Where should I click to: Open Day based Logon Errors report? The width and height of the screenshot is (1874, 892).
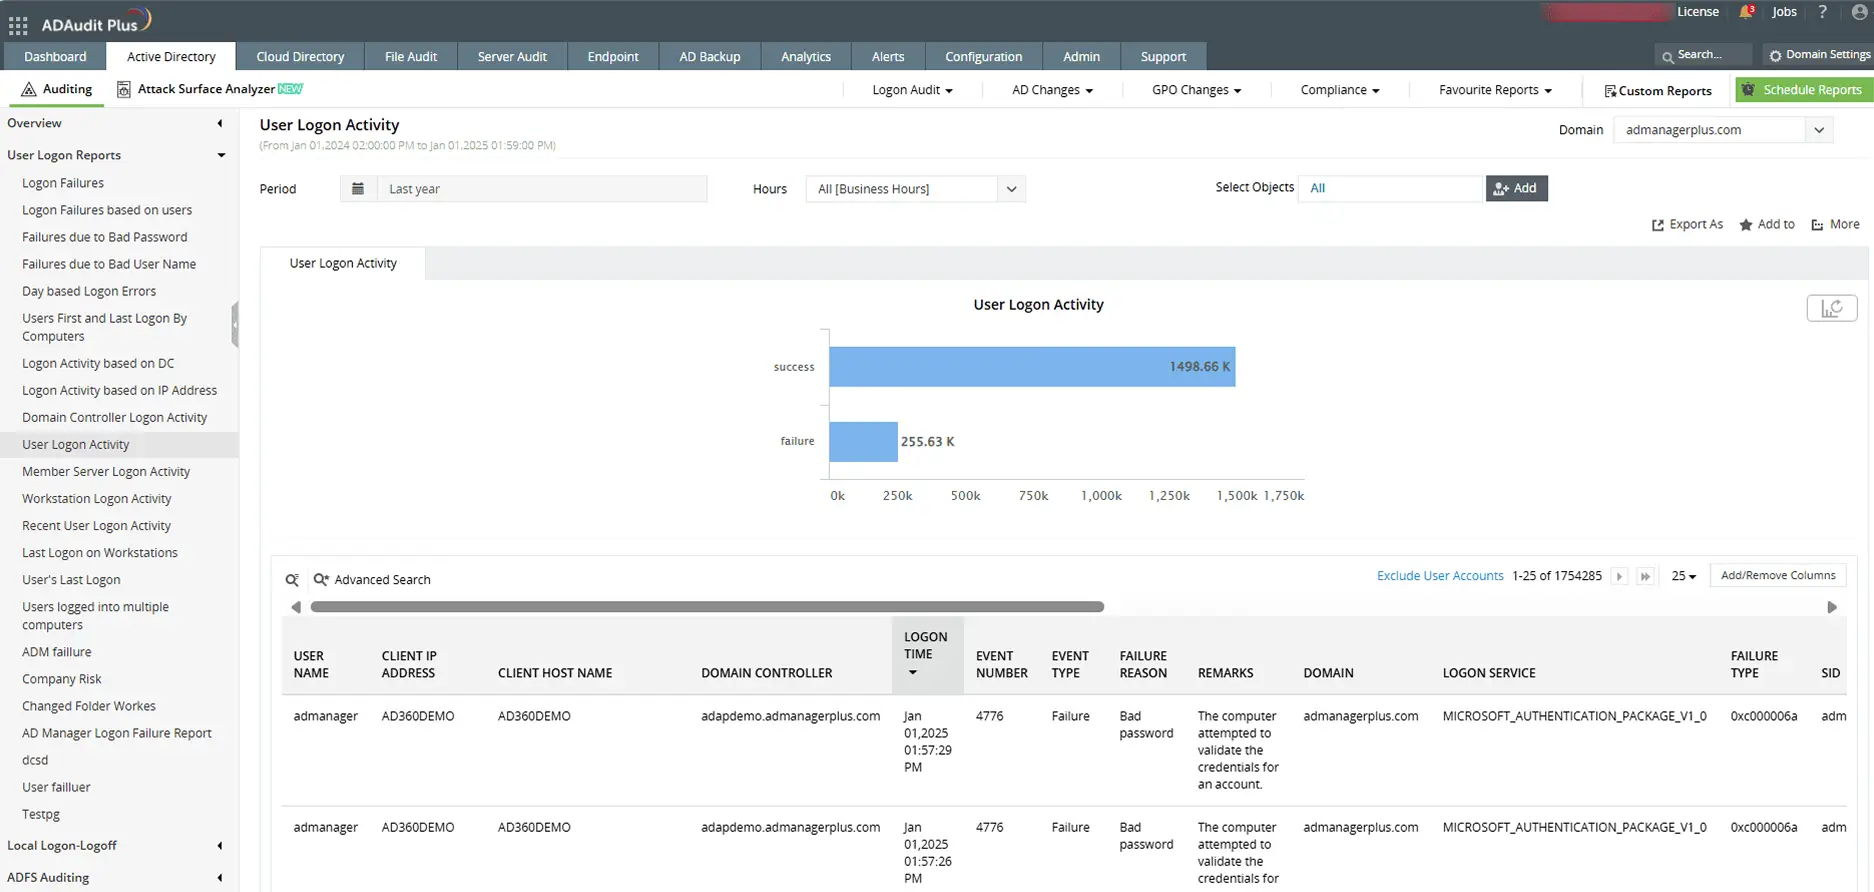click(89, 291)
